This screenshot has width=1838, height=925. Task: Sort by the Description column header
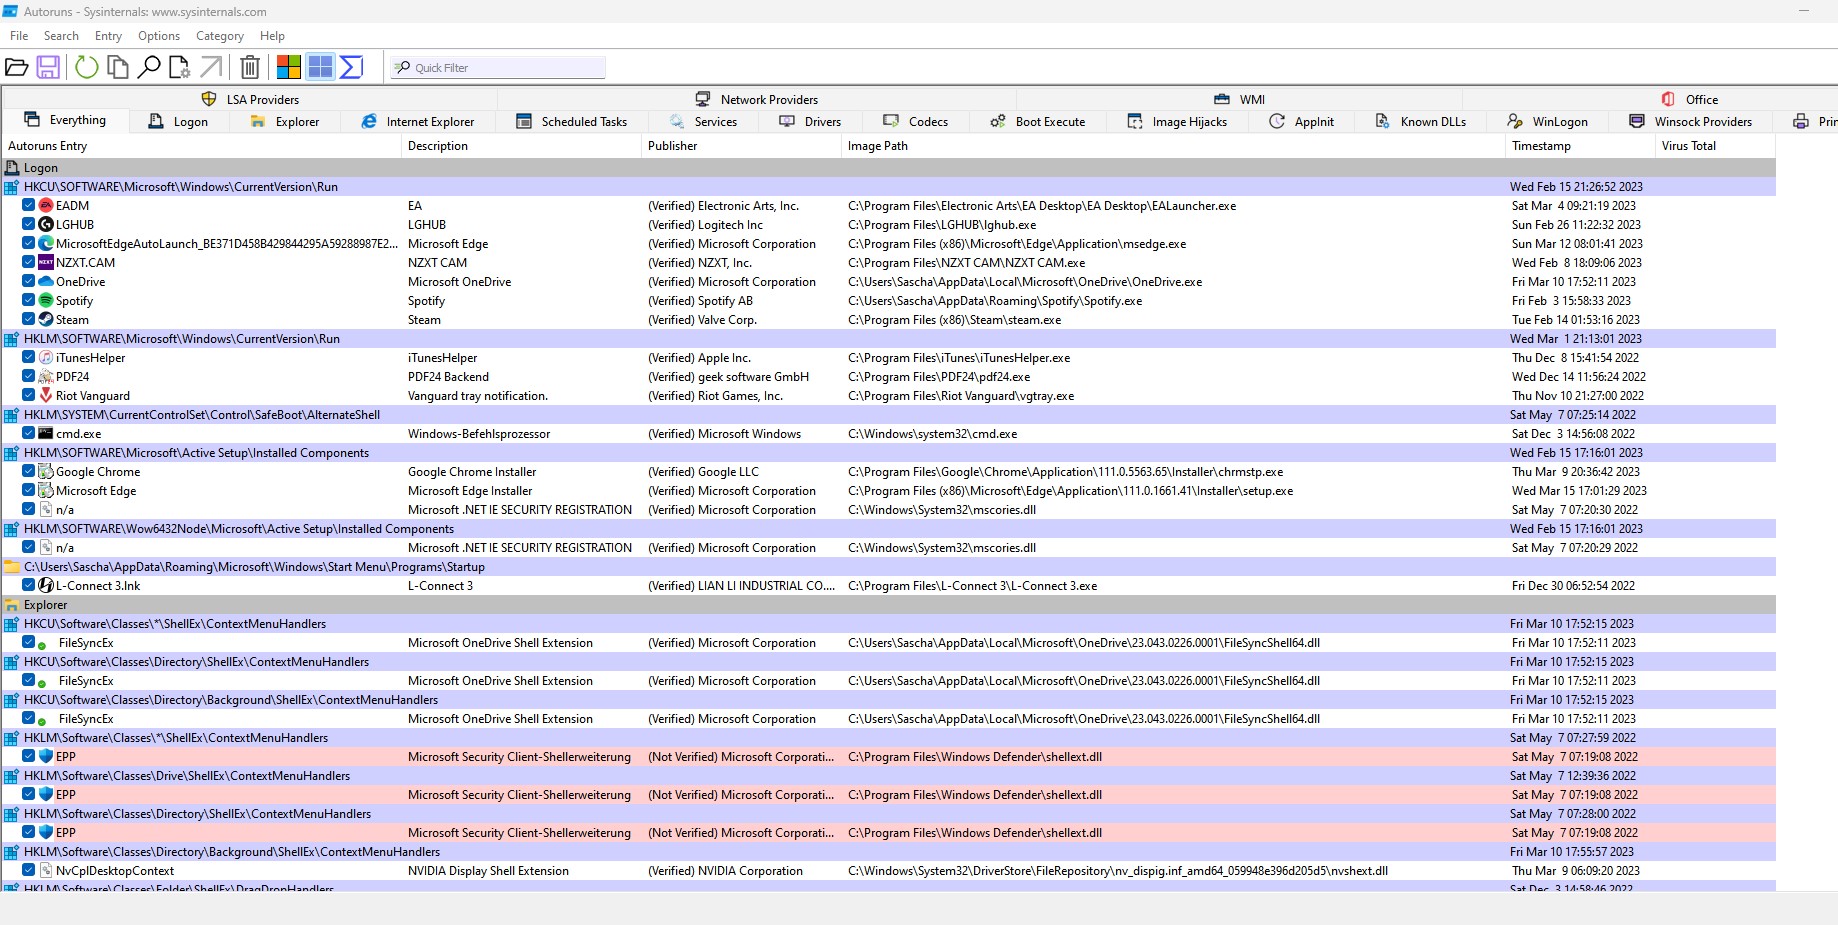(x=521, y=146)
